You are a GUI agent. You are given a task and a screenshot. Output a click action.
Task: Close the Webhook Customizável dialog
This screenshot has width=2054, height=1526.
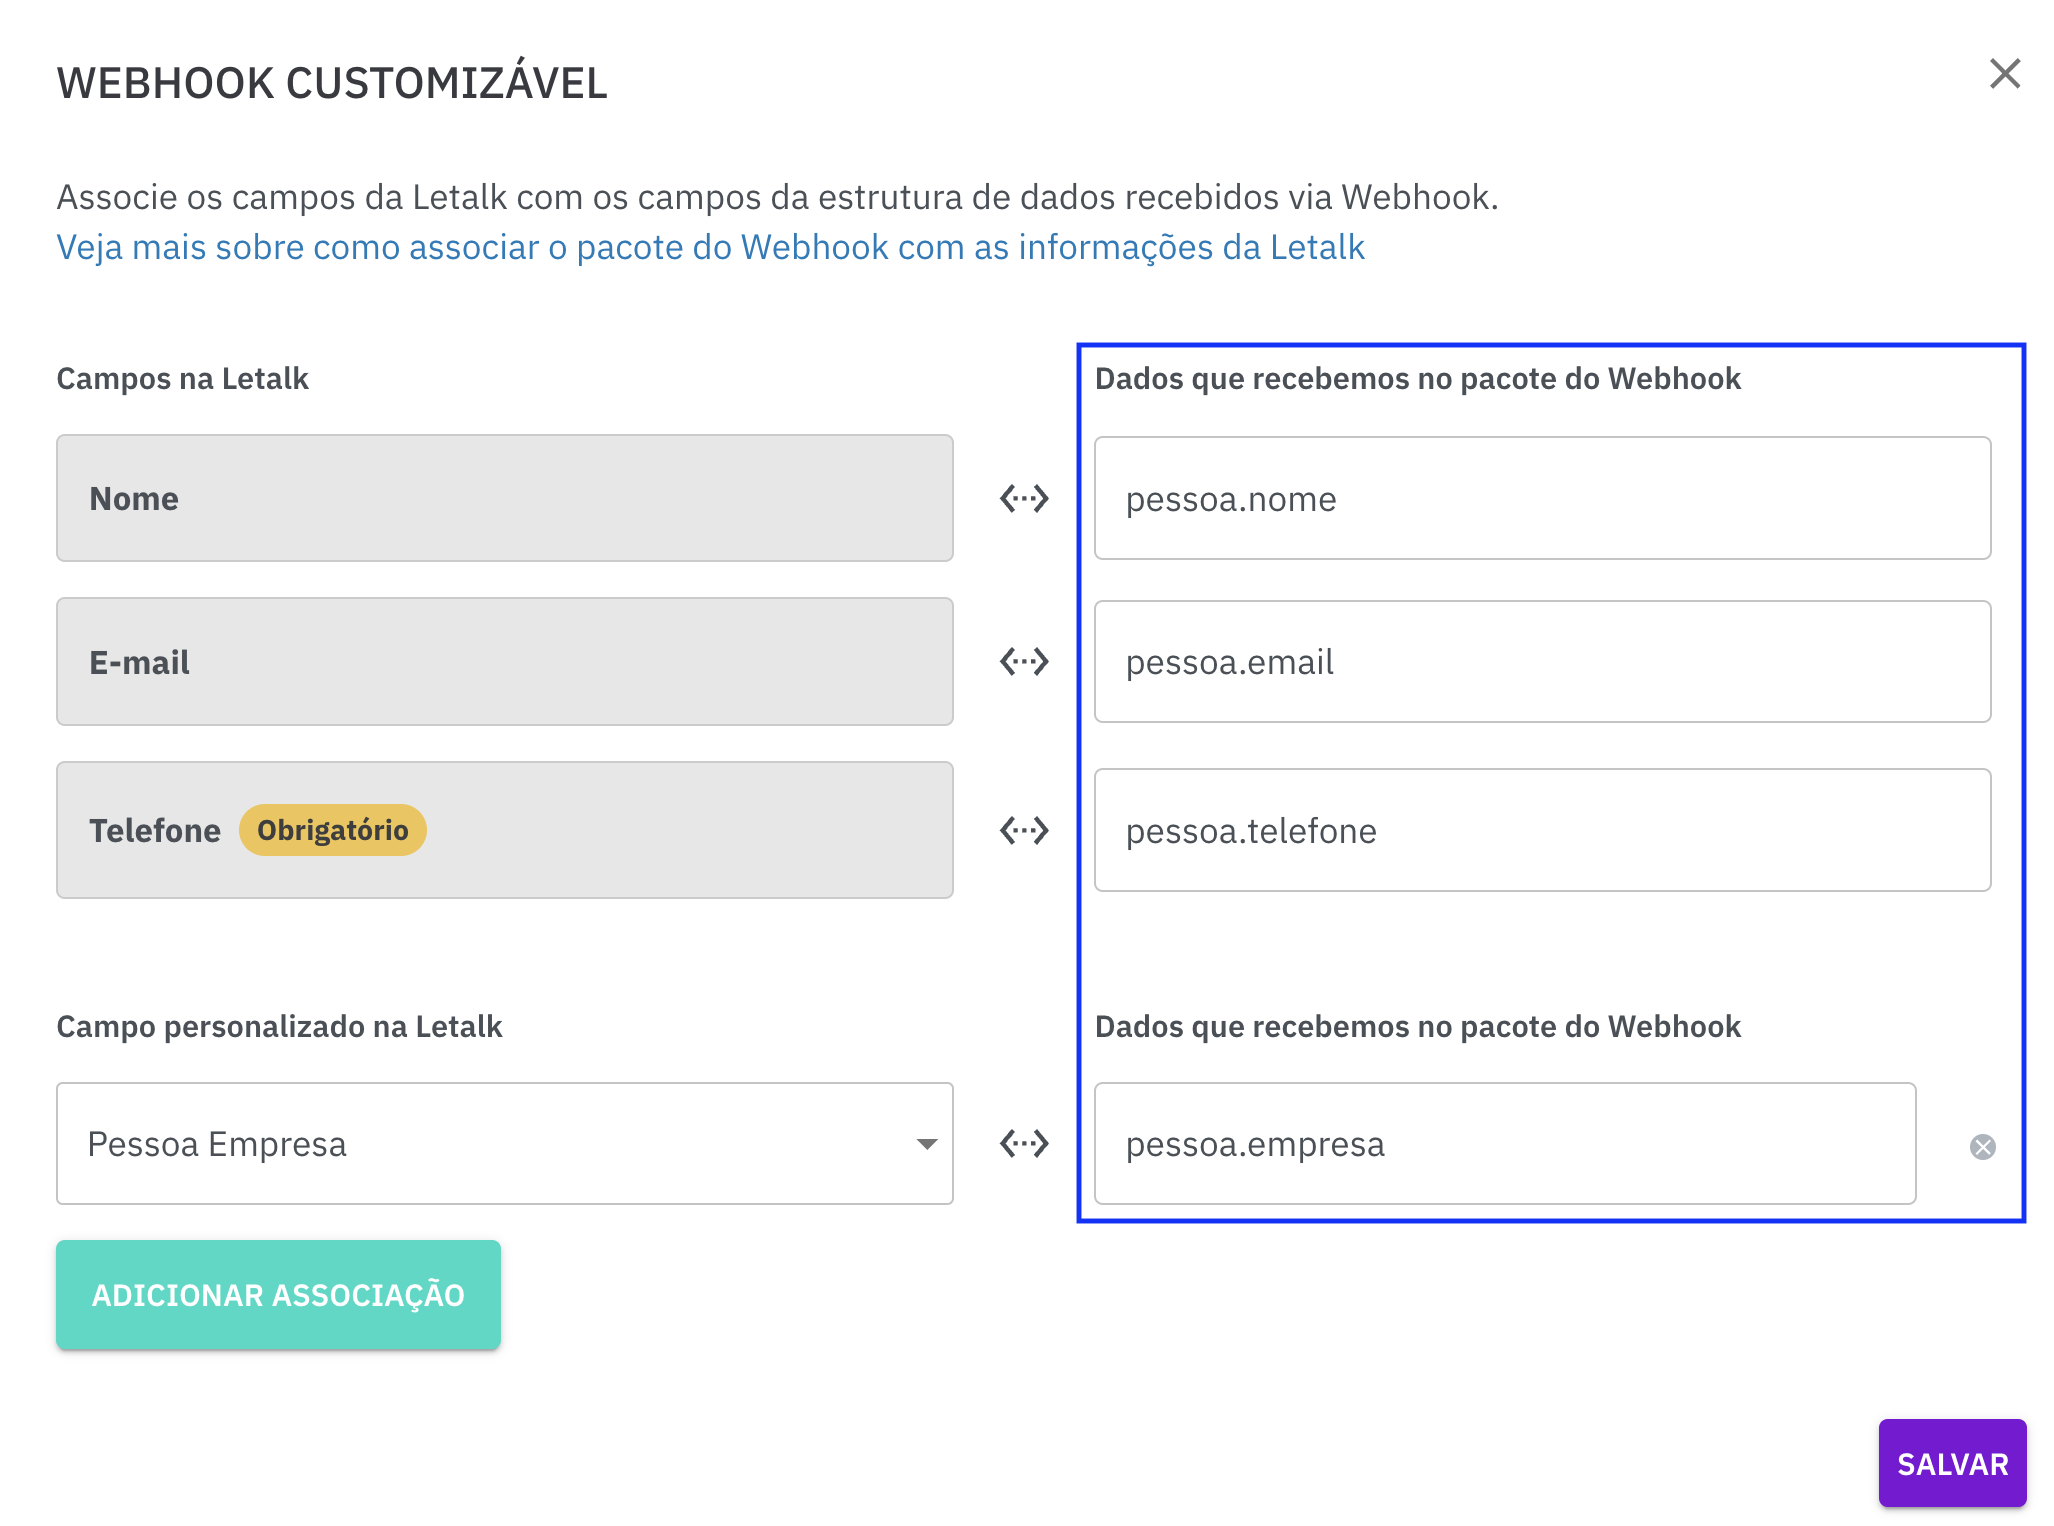(2004, 74)
